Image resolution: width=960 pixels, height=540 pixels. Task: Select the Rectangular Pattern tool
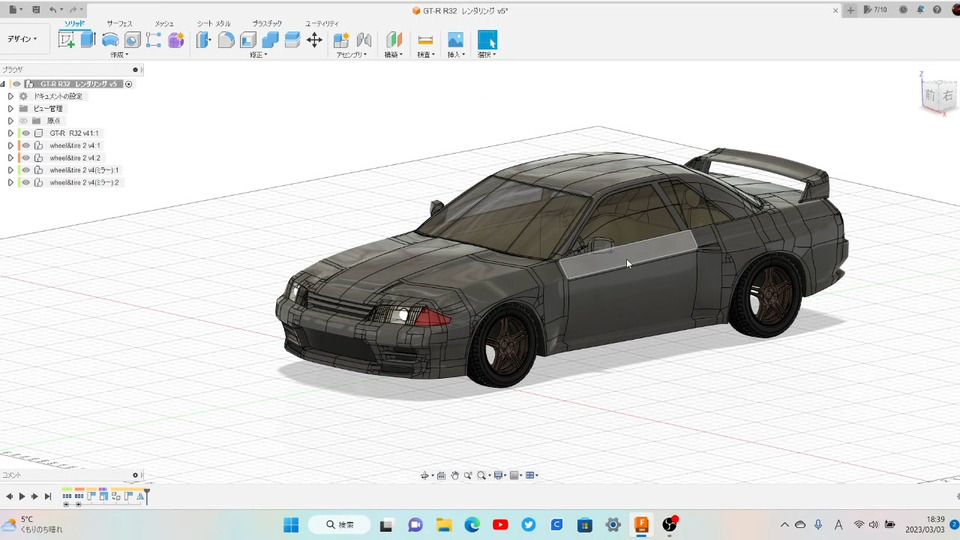[x=154, y=40]
